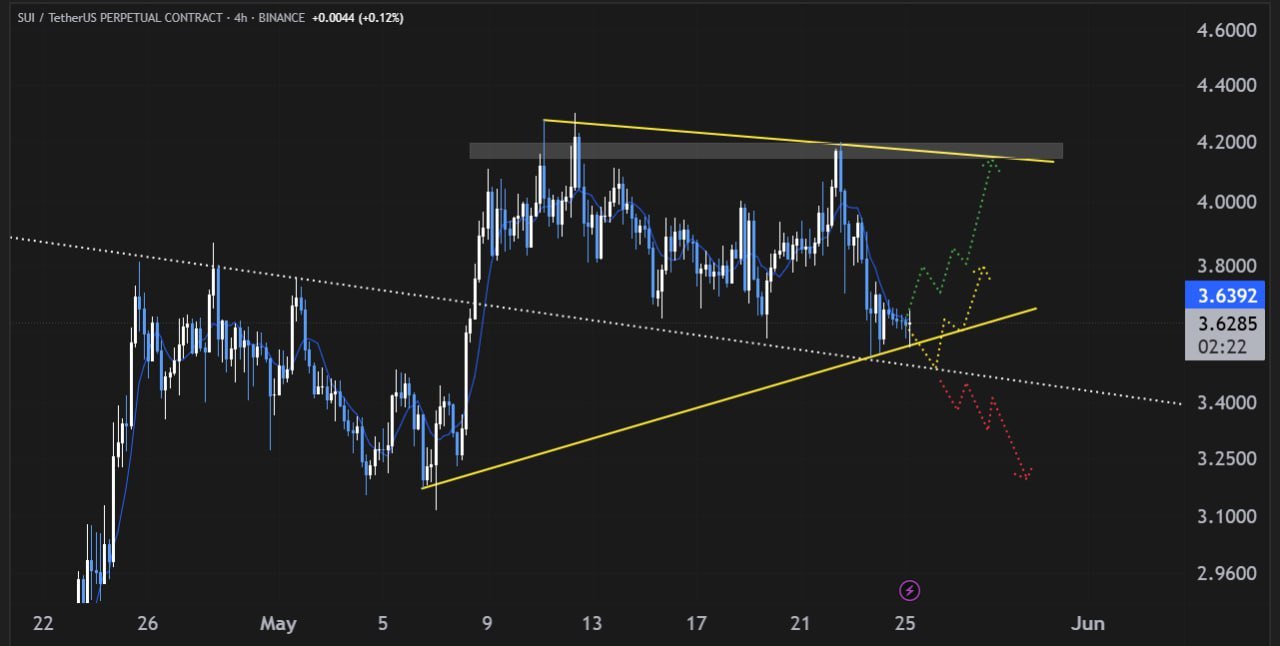Click the 17 date label on time axis
Image resolution: width=1280 pixels, height=646 pixels.
[696, 624]
